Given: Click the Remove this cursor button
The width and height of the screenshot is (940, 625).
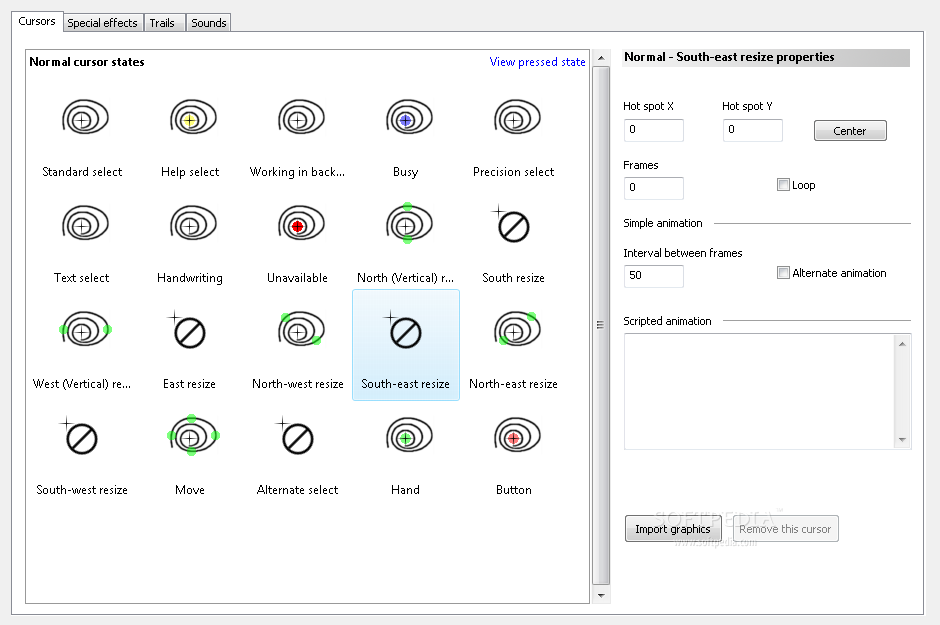Looking at the screenshot, I should click(x=785, y=529).
